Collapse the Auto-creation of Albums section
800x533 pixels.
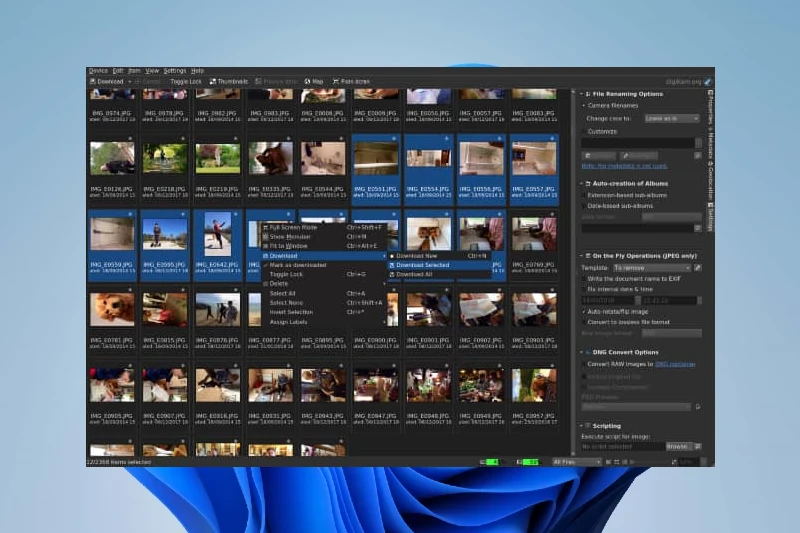(582, 184)
